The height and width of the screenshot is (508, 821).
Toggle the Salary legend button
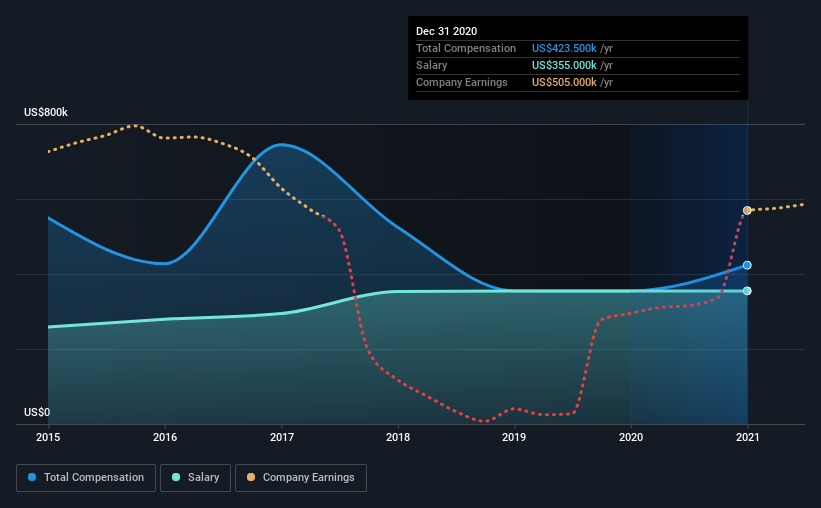[195, 478]
